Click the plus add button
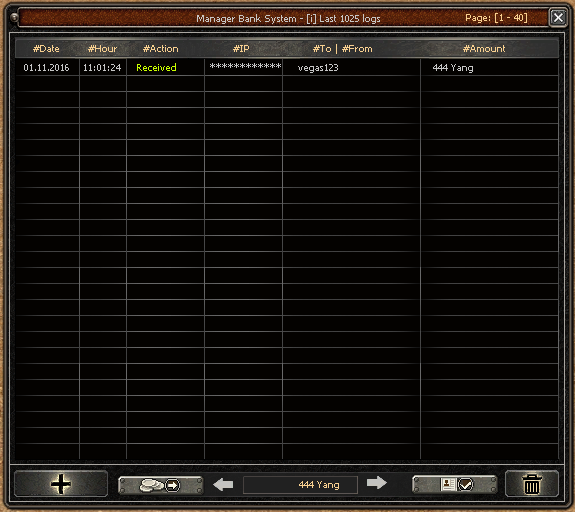Viewport: 575px width, 512px height. (x=61, y=484)
